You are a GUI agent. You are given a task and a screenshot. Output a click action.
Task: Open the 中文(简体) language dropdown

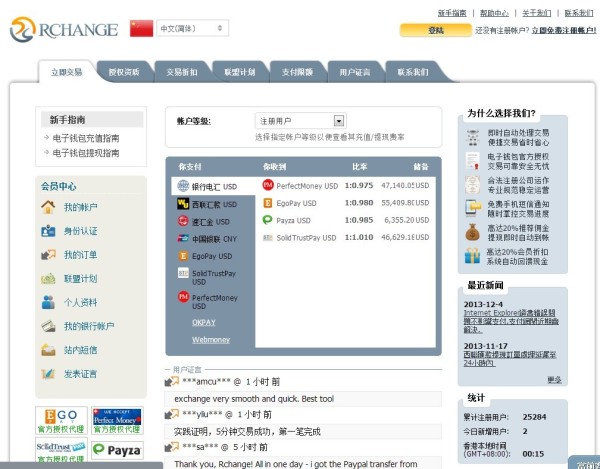click(x=192, y=28)
